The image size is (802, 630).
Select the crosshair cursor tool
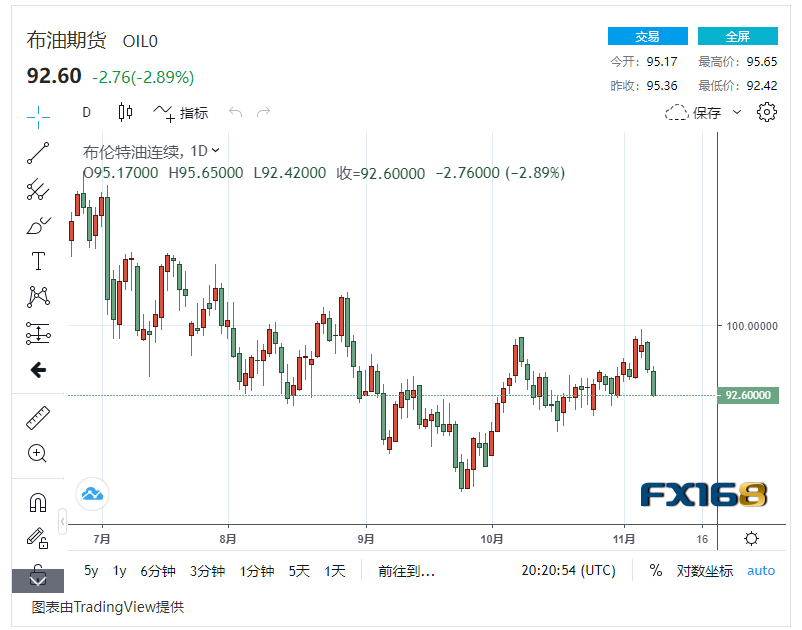[x=38, y=116]
